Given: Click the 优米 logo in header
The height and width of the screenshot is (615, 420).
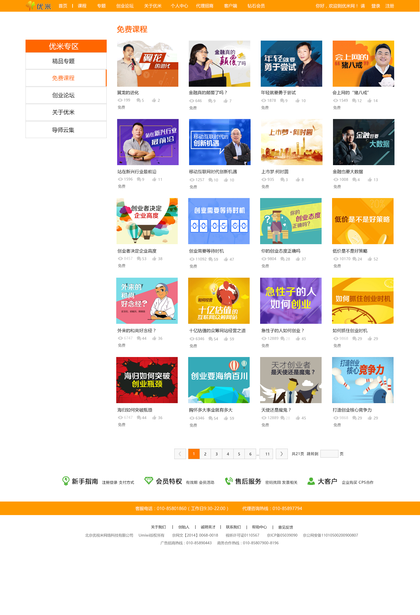Looking at the screenshot, I should pos(38,5).
